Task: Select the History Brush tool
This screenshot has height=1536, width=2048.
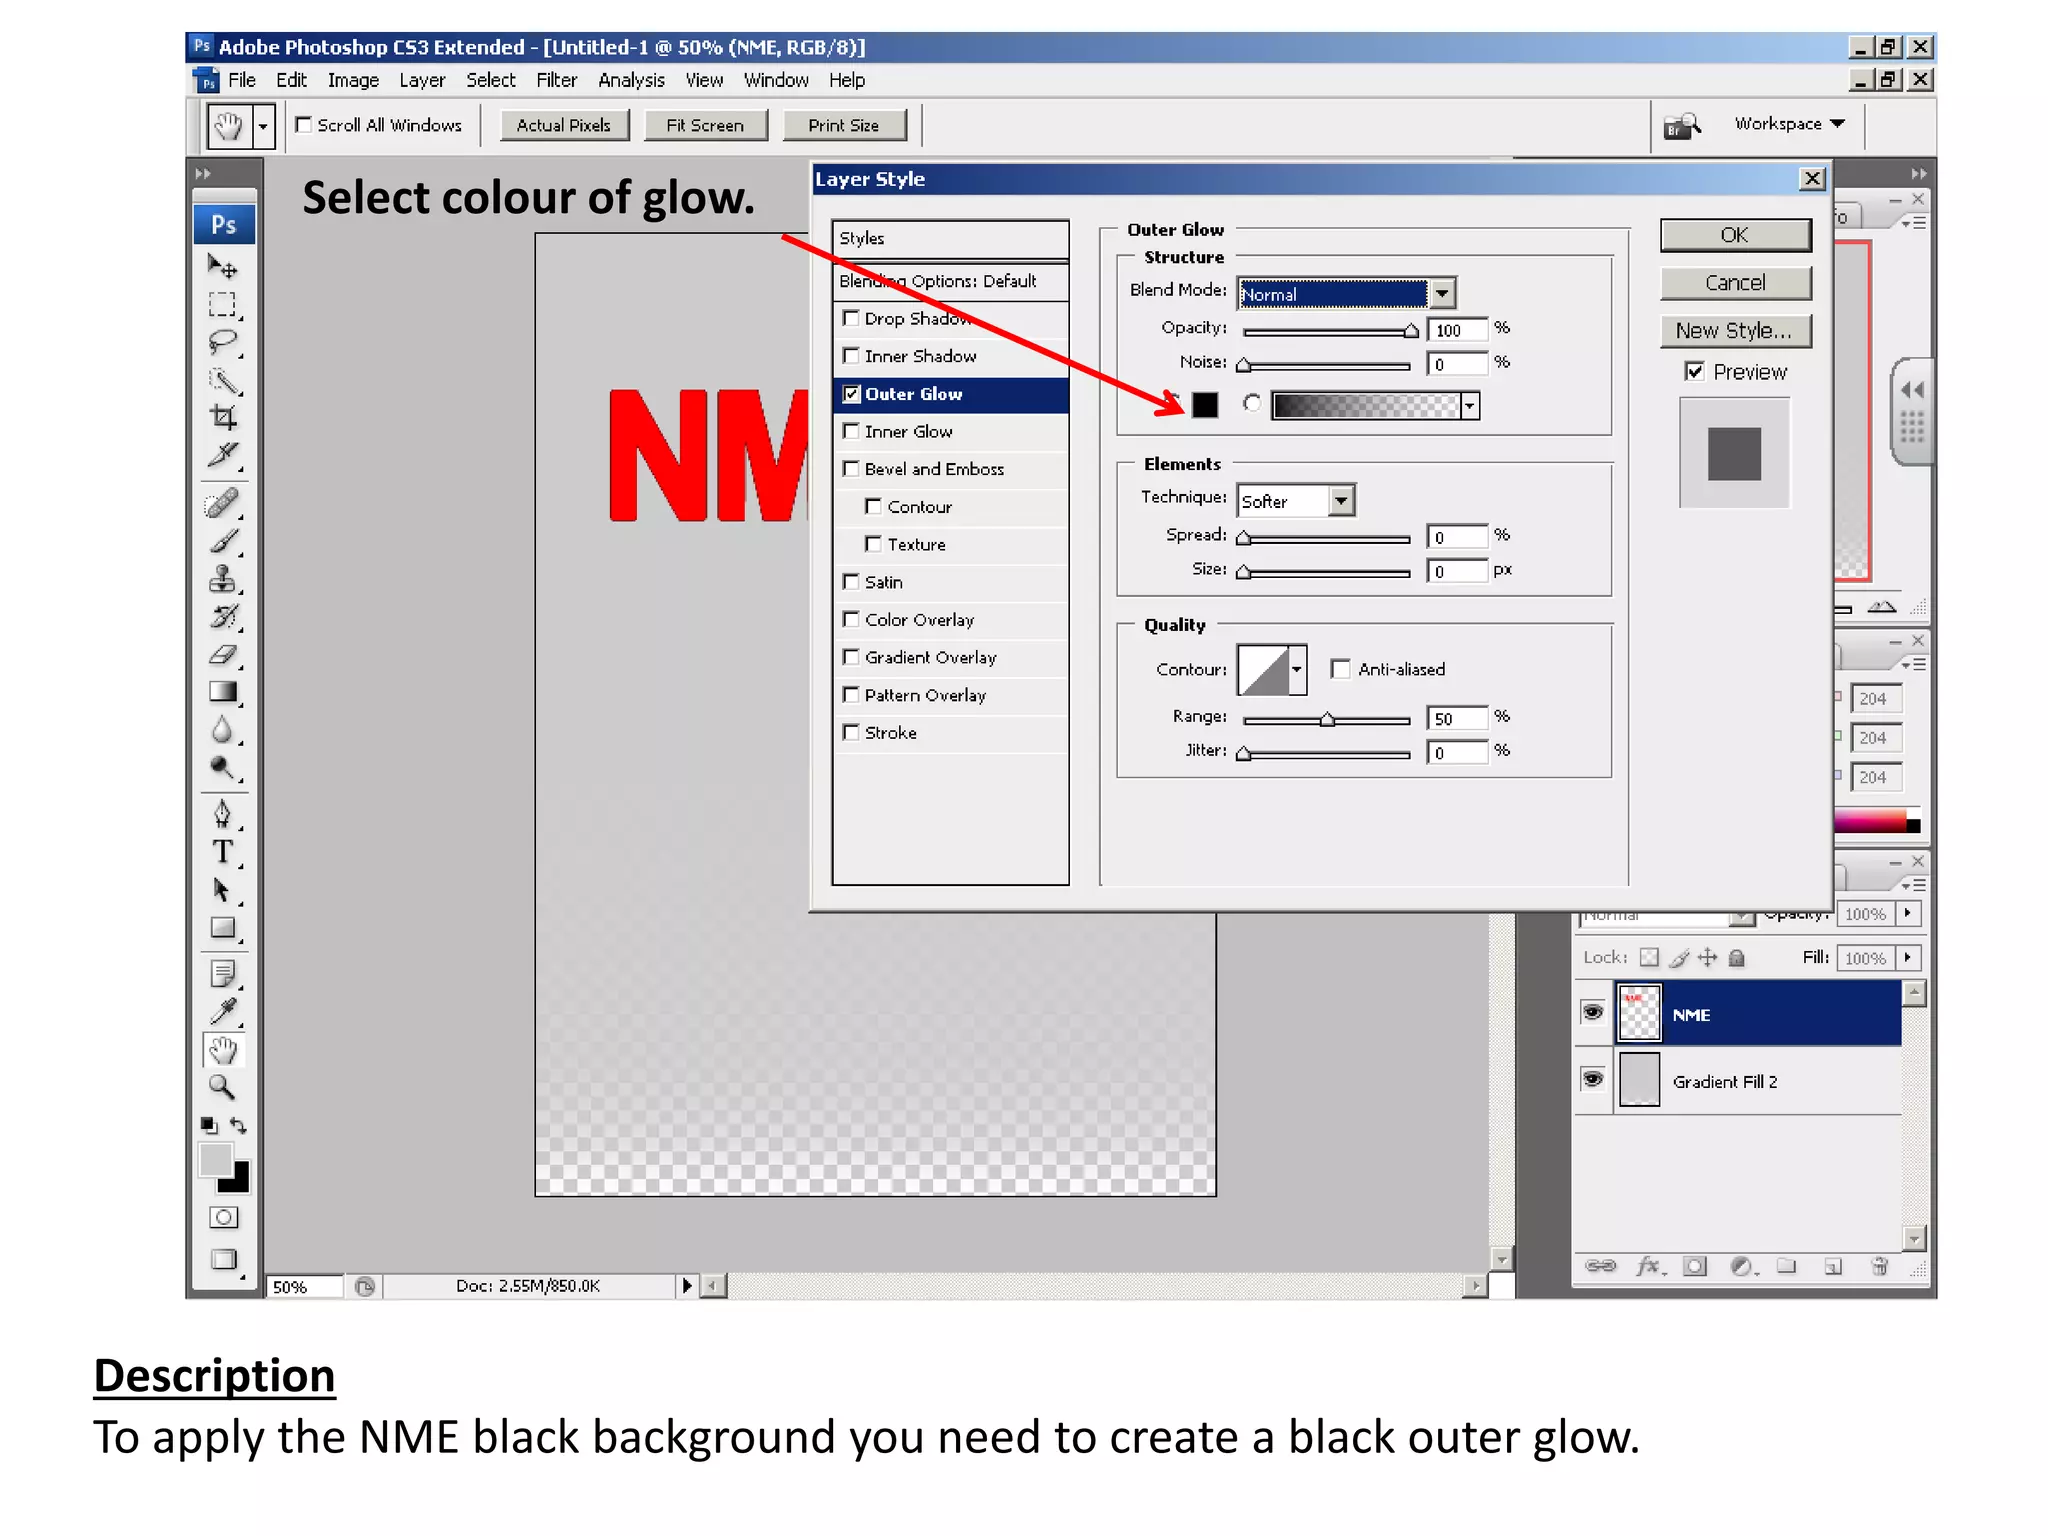Action: (x=222, y=617)
